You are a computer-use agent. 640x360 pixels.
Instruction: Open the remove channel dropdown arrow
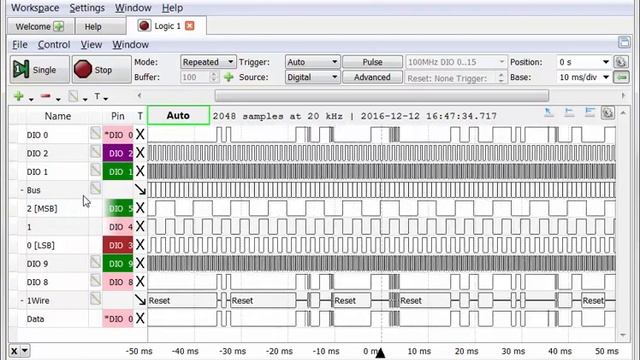[x=58, y=99]
